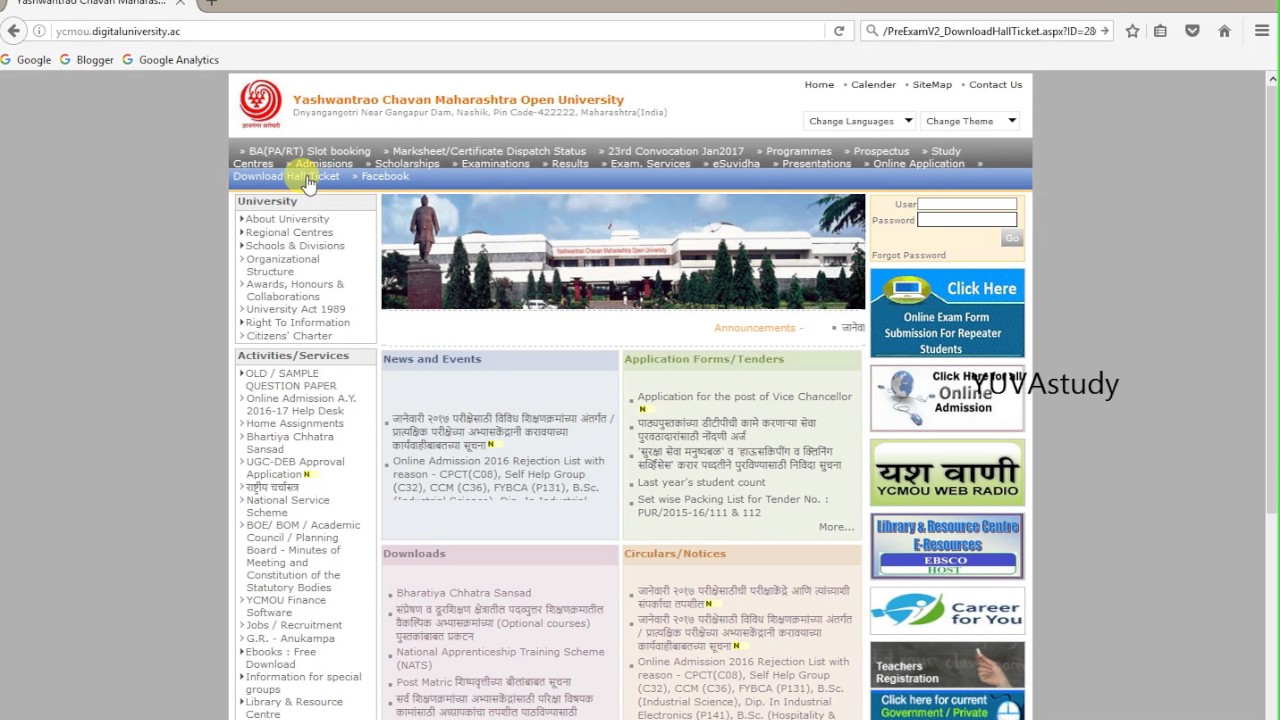Screen dimensions: 1280x720
Task: Open the Presentations menu item
Action: (x=816, y=164)
